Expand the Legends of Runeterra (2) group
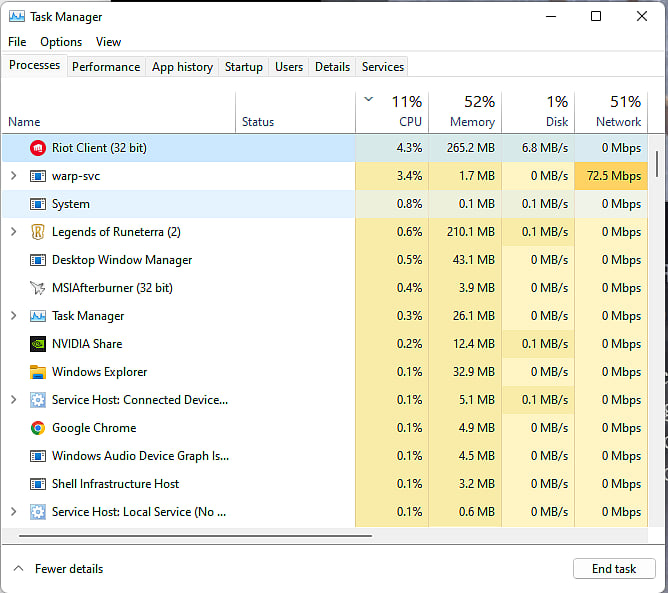Viewport: 668px width, 593px height. (14, 231)
